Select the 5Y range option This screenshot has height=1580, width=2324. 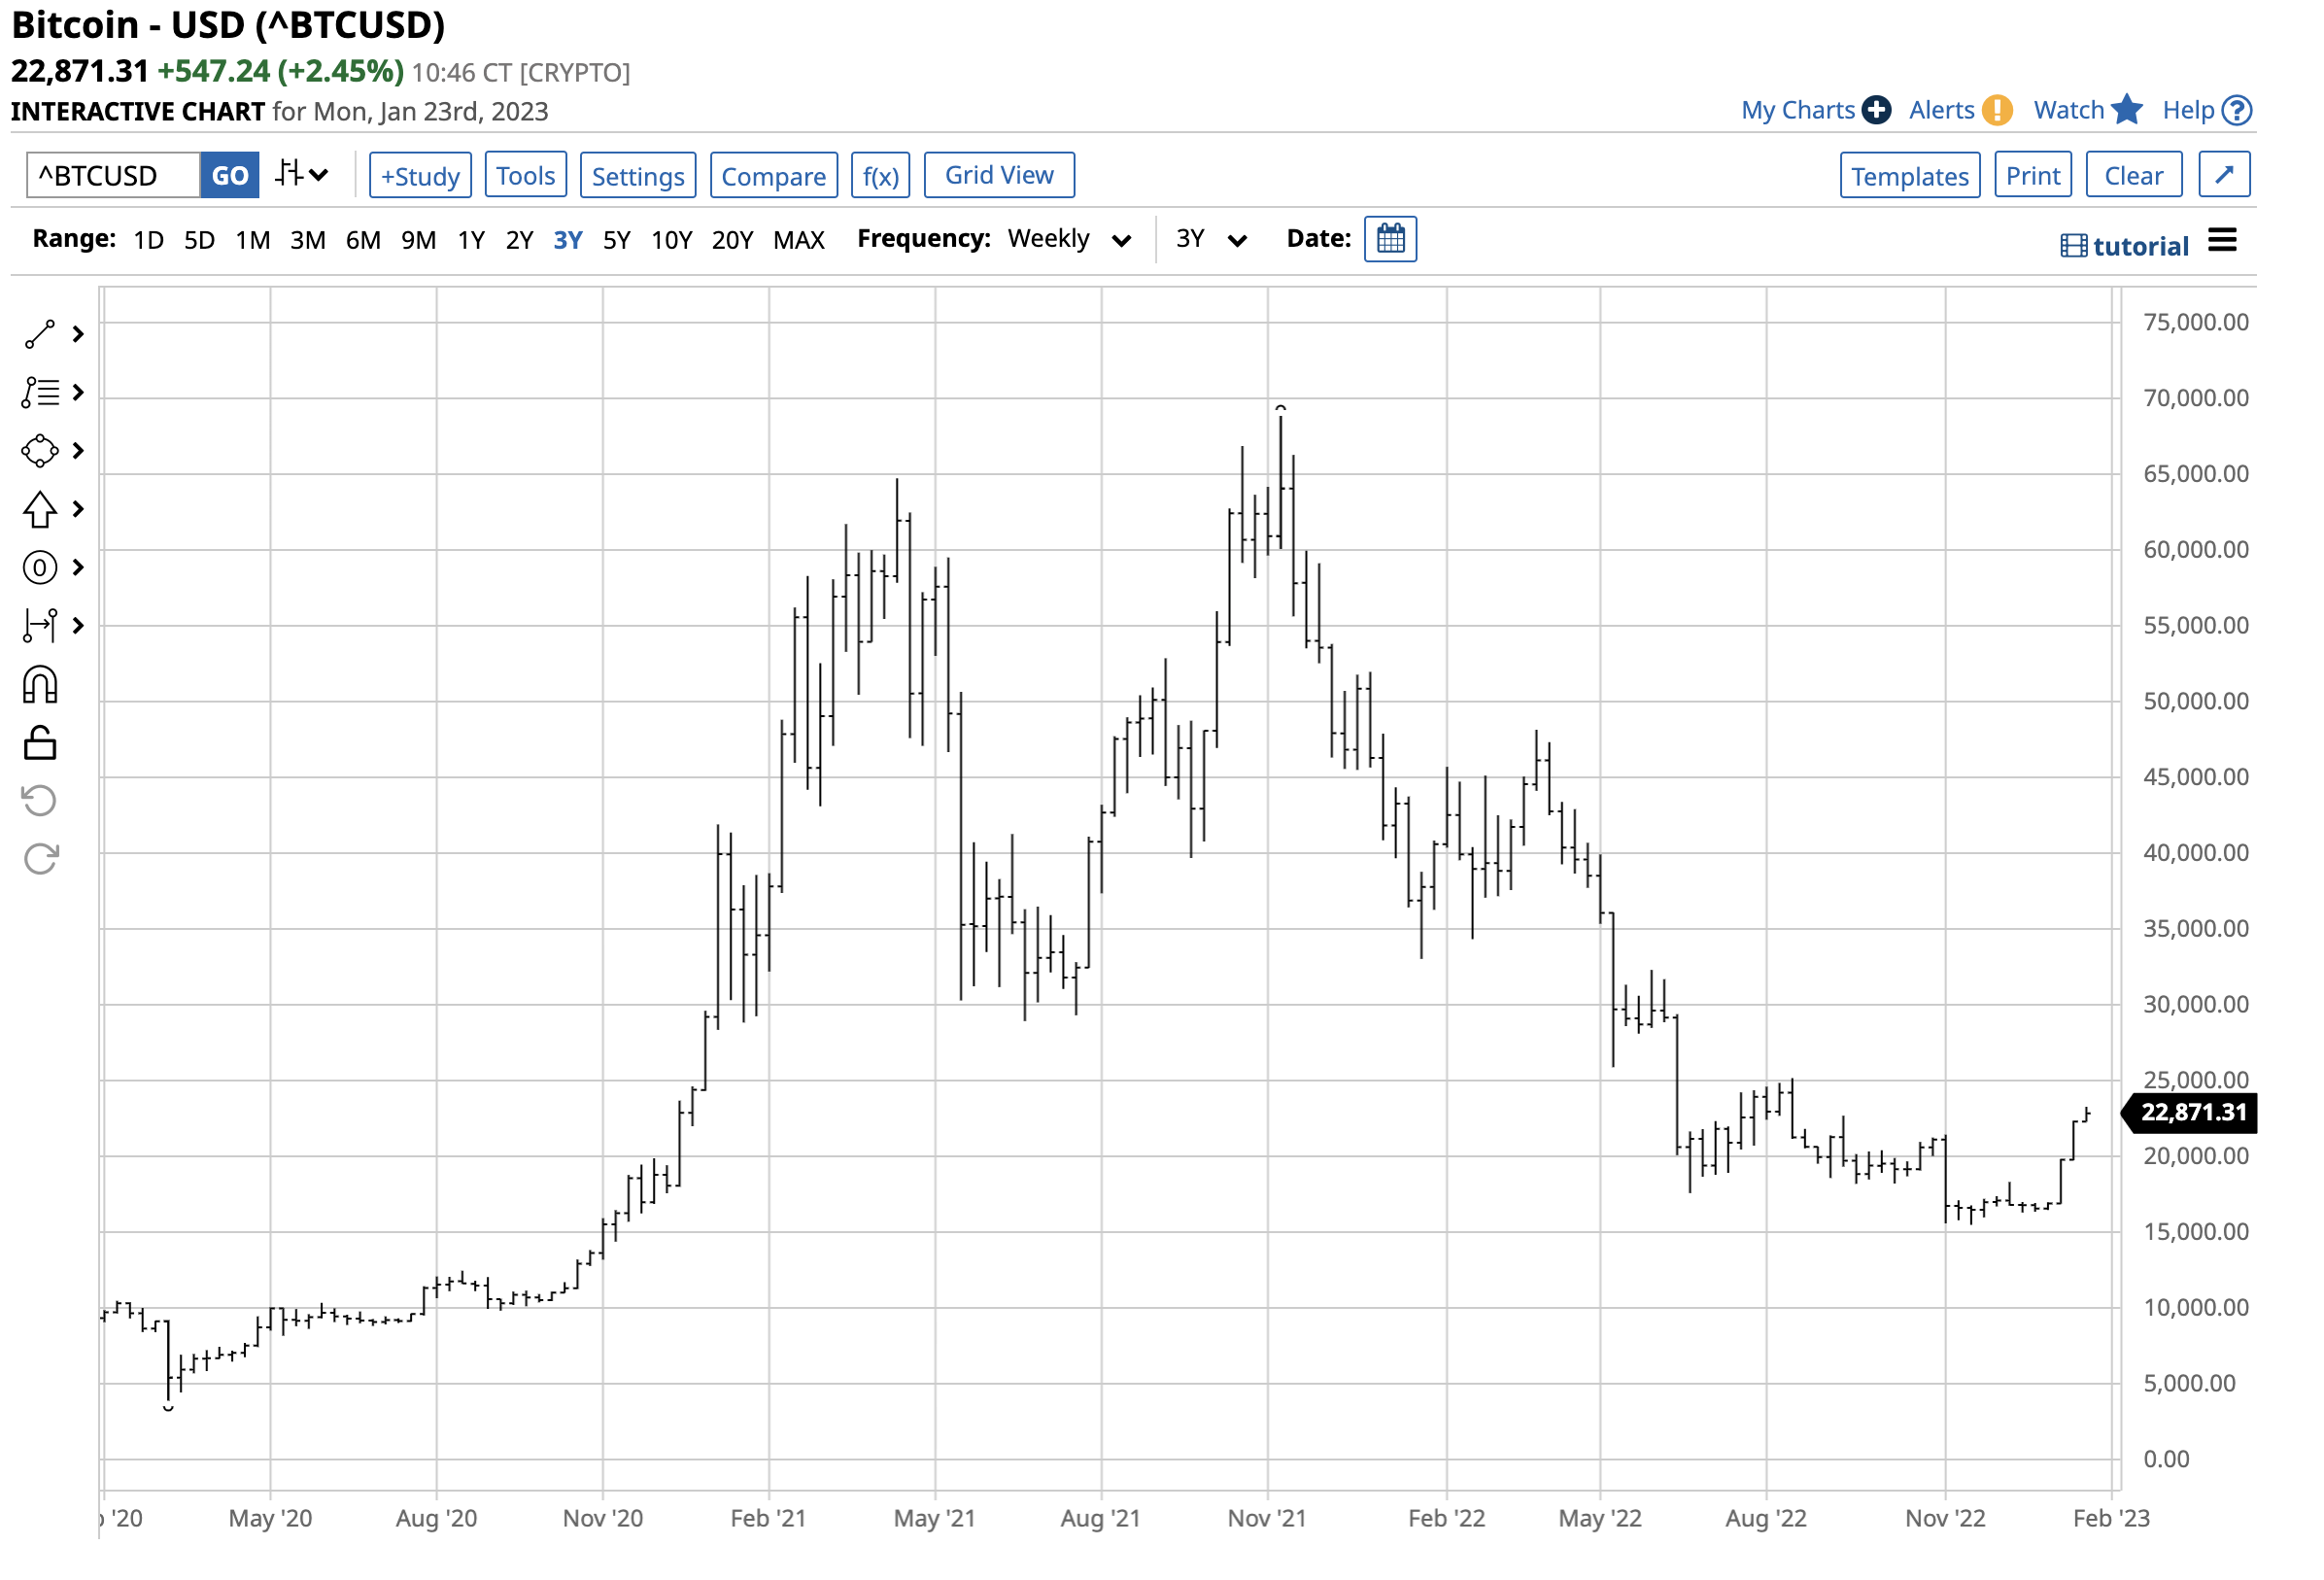(x=616, y=240)
